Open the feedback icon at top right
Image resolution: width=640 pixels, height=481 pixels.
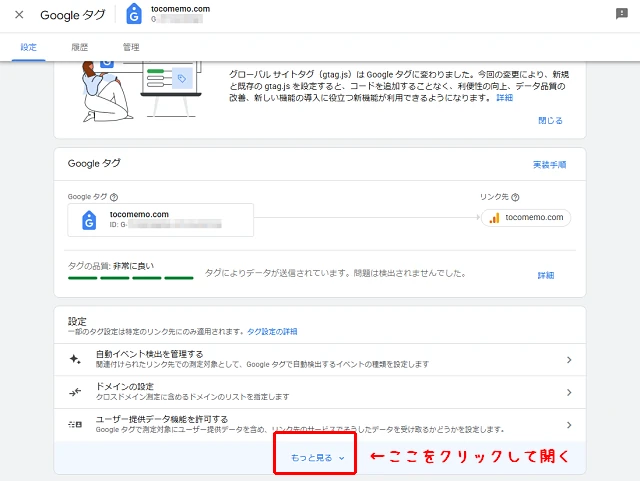[x=622, y=14]
